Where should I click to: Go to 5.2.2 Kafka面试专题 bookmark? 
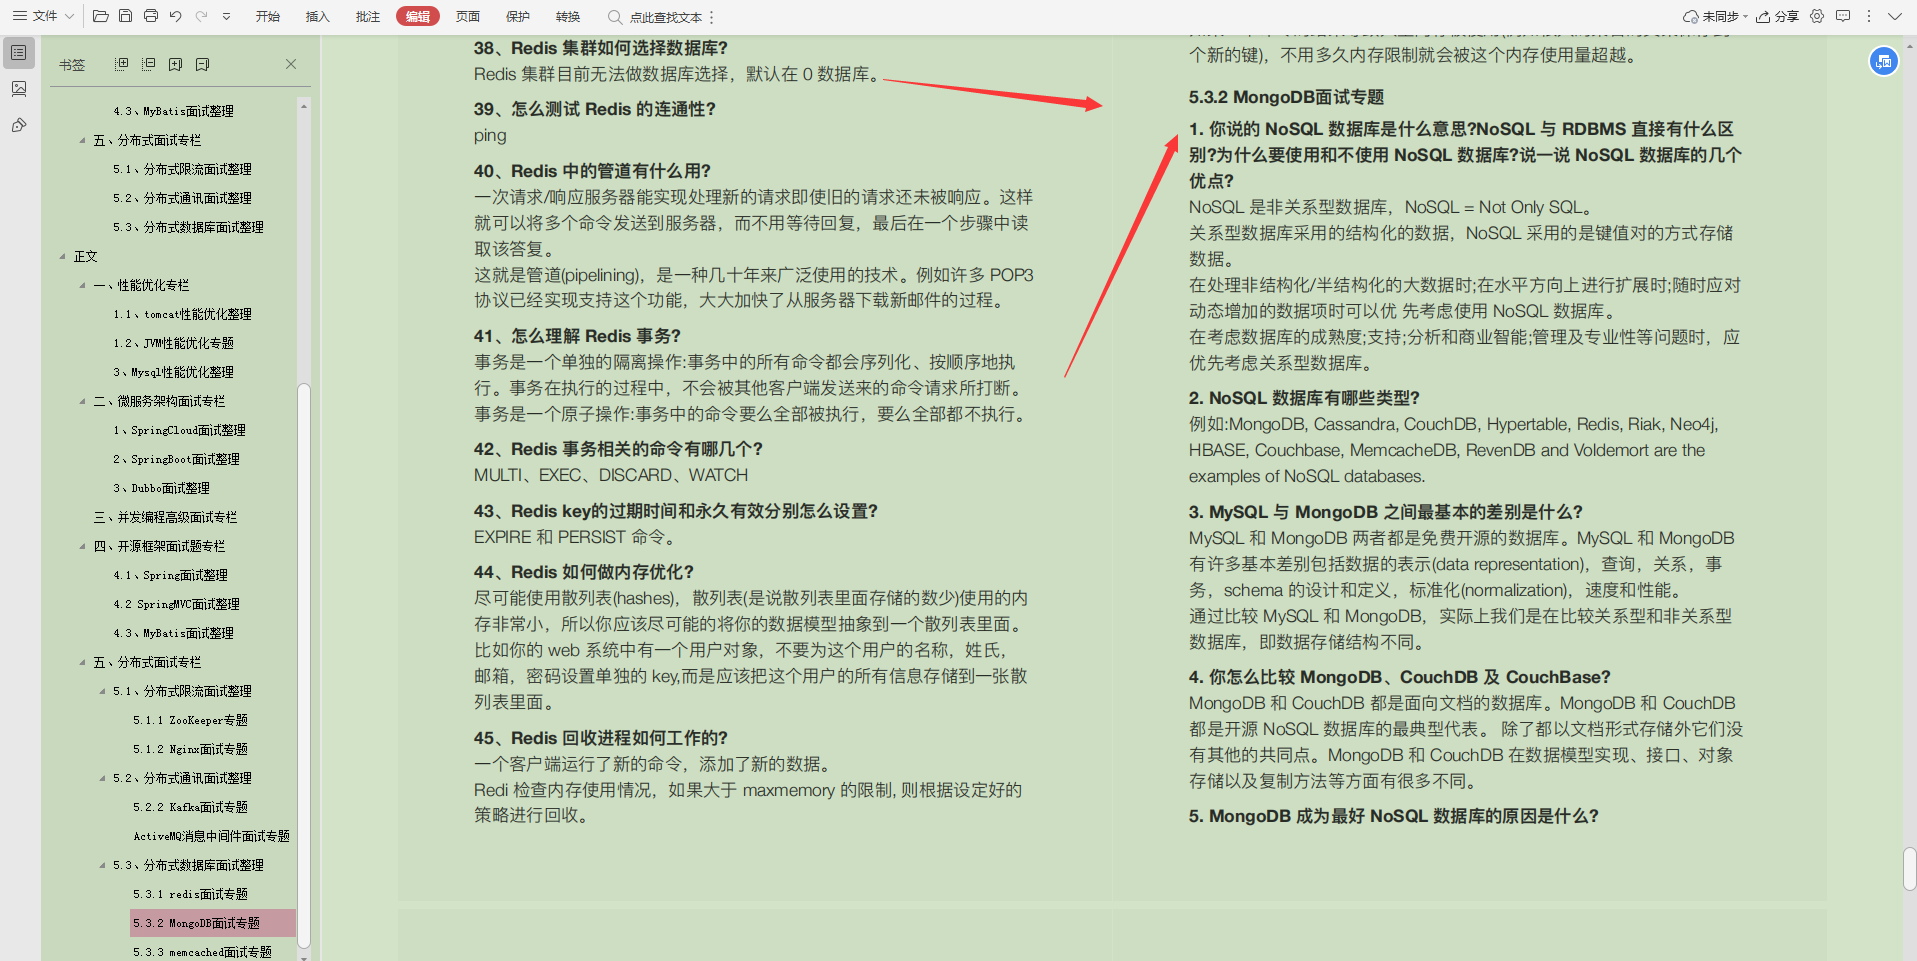[x=190, y=807]
